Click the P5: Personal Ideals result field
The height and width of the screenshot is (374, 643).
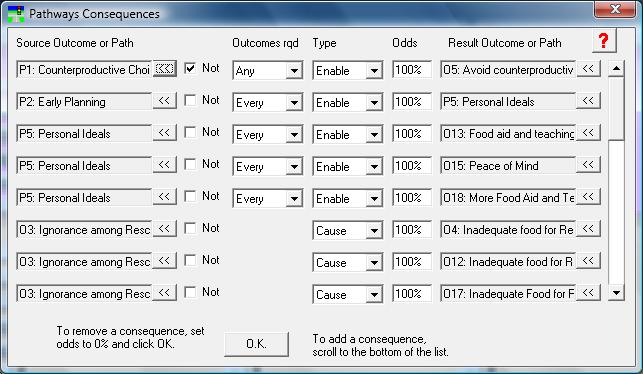(x=508, y=102)
